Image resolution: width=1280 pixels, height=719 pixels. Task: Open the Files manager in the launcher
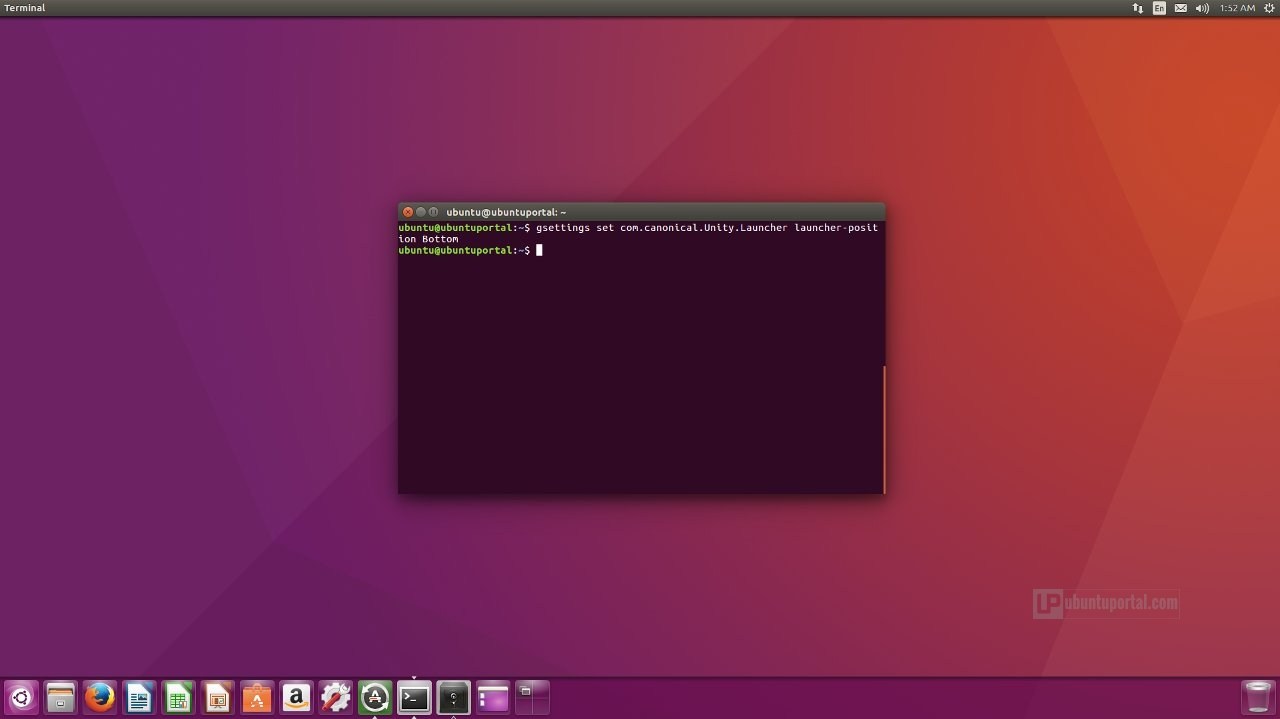pos(61,697)
